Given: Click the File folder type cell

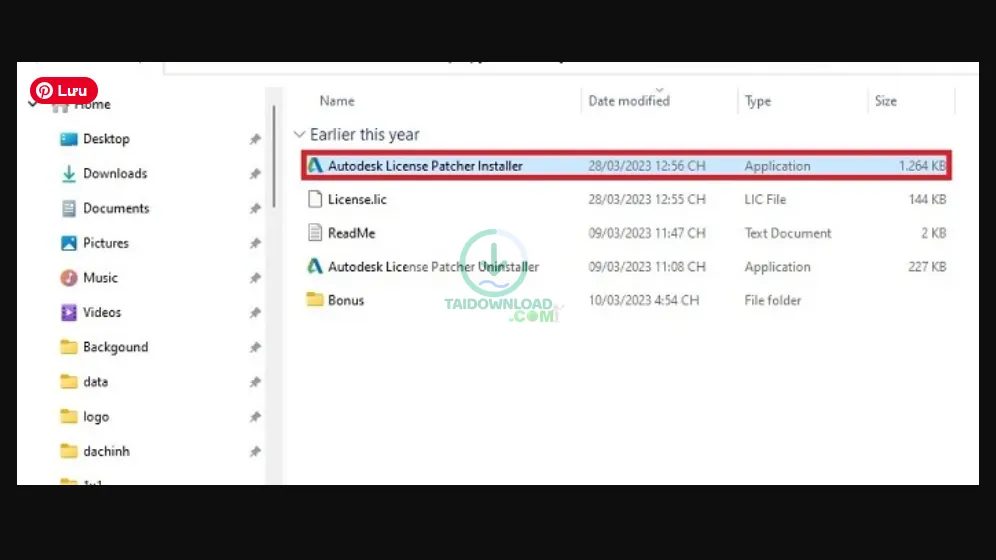Looking at the screenshot, I should pos(772,300).
